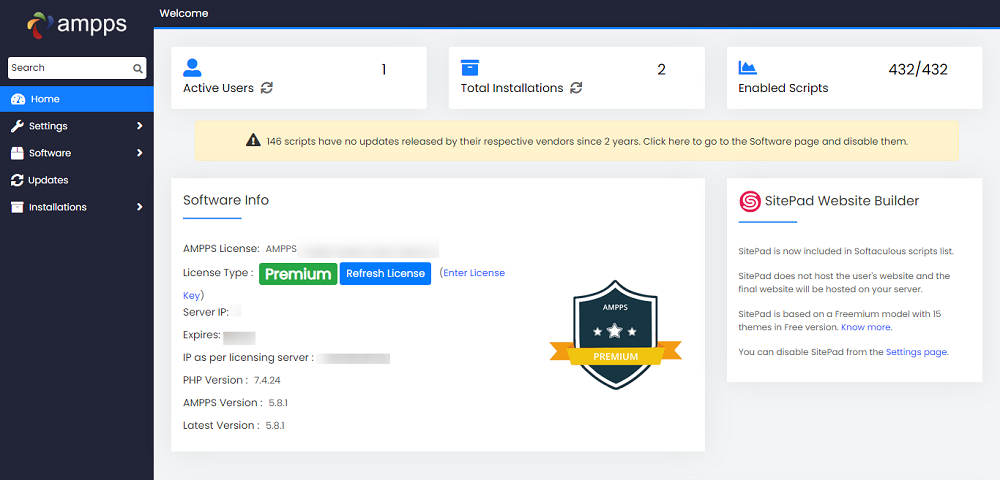Click the Installations archive icon
1000x480 pixels.
coord(17,207)
